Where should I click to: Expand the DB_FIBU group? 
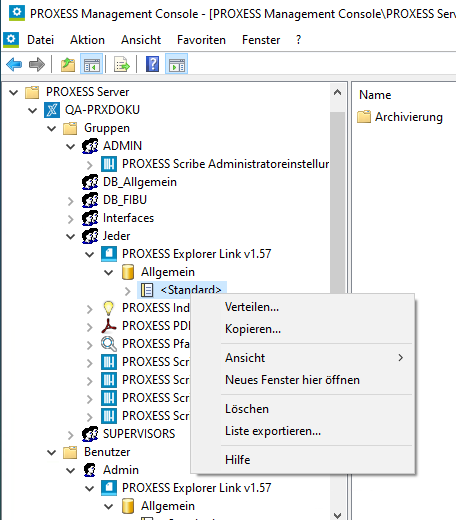click(x=70, y=200)
